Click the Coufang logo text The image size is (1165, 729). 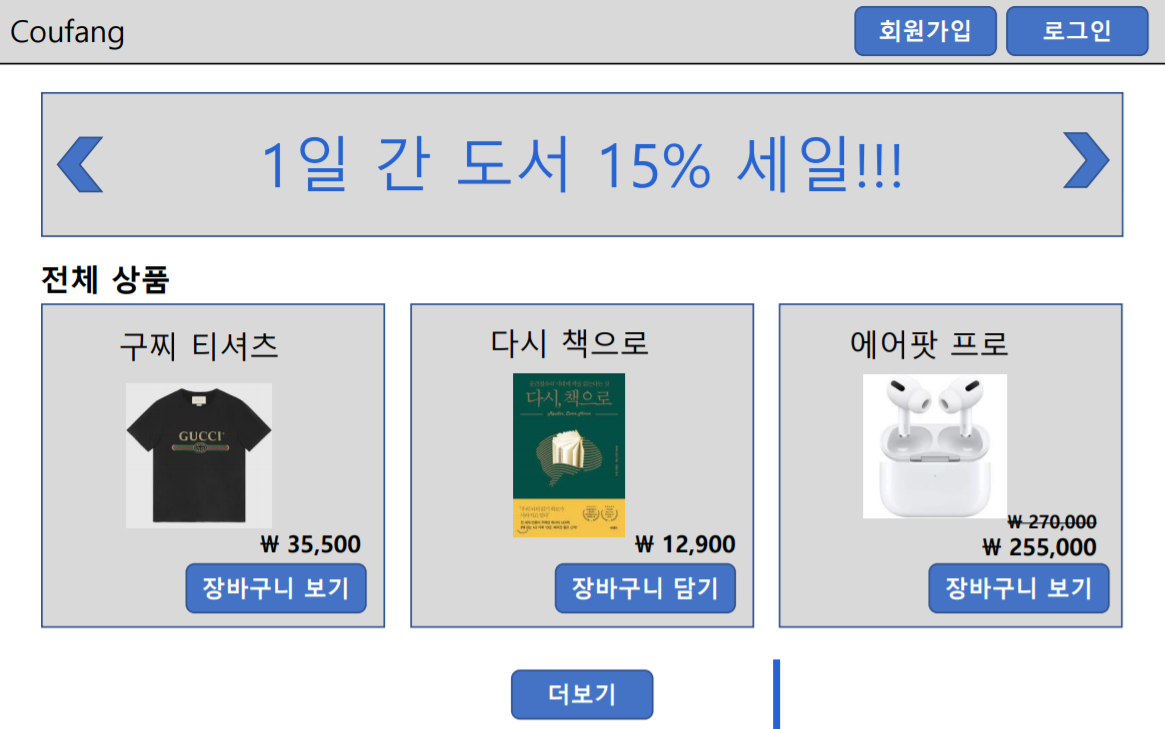(x=67, y=33)
